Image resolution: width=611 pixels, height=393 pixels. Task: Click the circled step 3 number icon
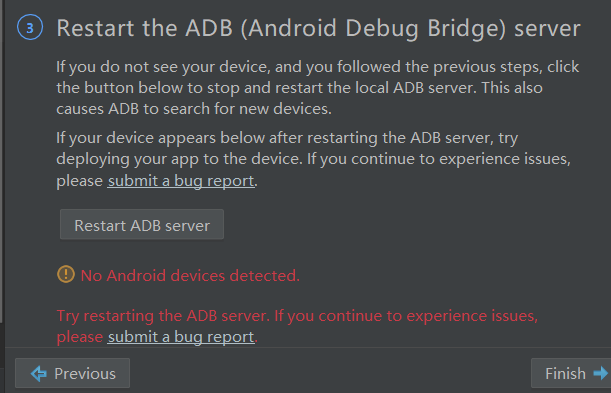click(x=30, y=27)
